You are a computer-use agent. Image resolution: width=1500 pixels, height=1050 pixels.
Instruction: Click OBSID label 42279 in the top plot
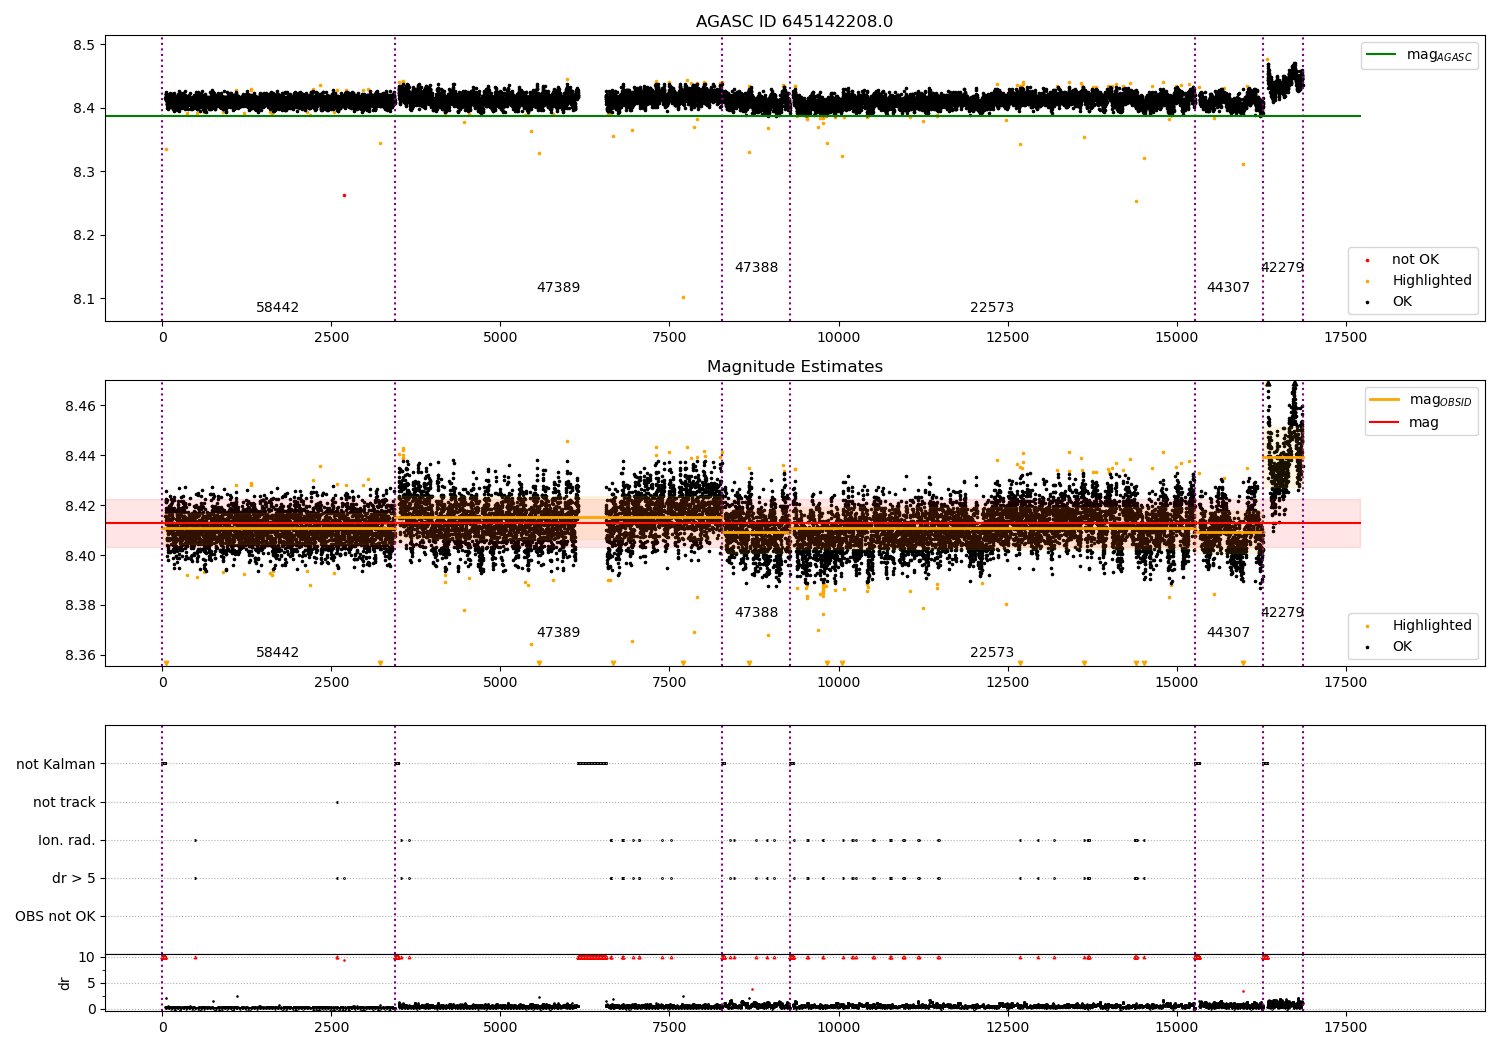[1282, 268]
